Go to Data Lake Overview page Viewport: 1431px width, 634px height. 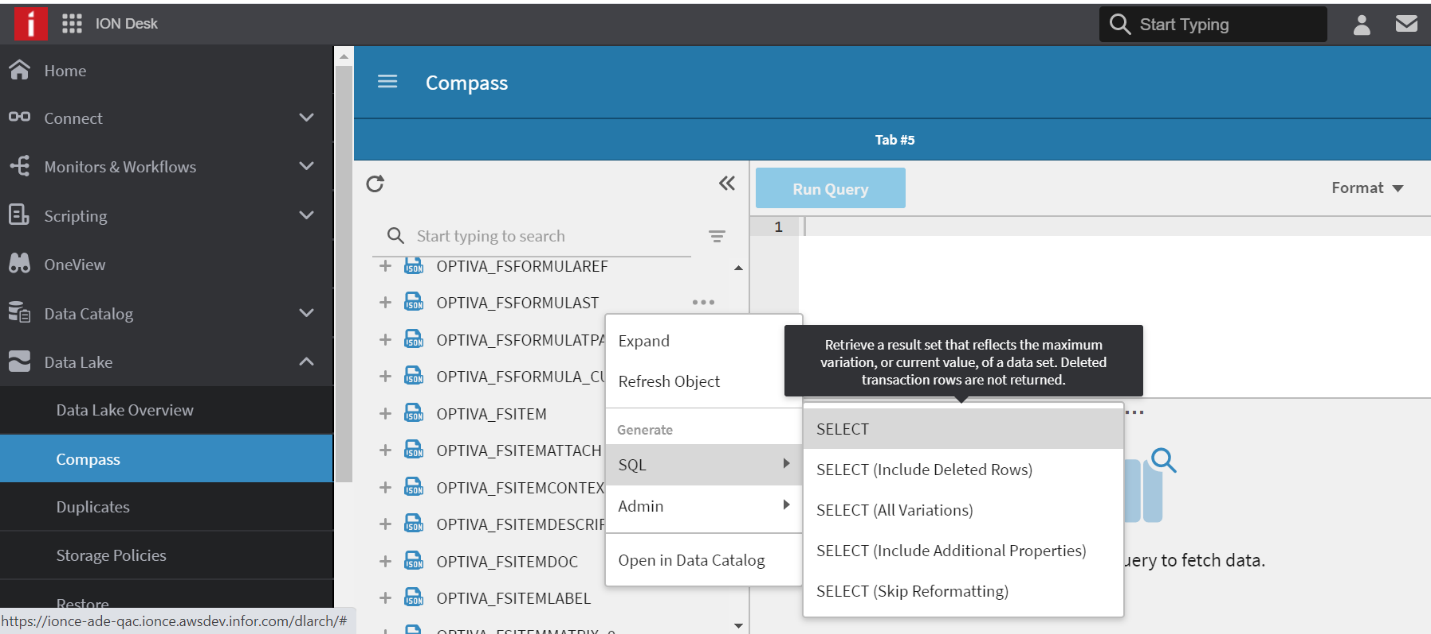point(125,410)
